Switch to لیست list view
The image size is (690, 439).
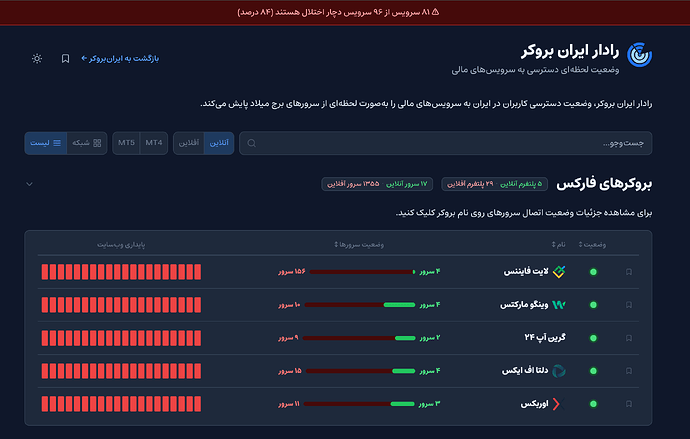coord(46,143)
